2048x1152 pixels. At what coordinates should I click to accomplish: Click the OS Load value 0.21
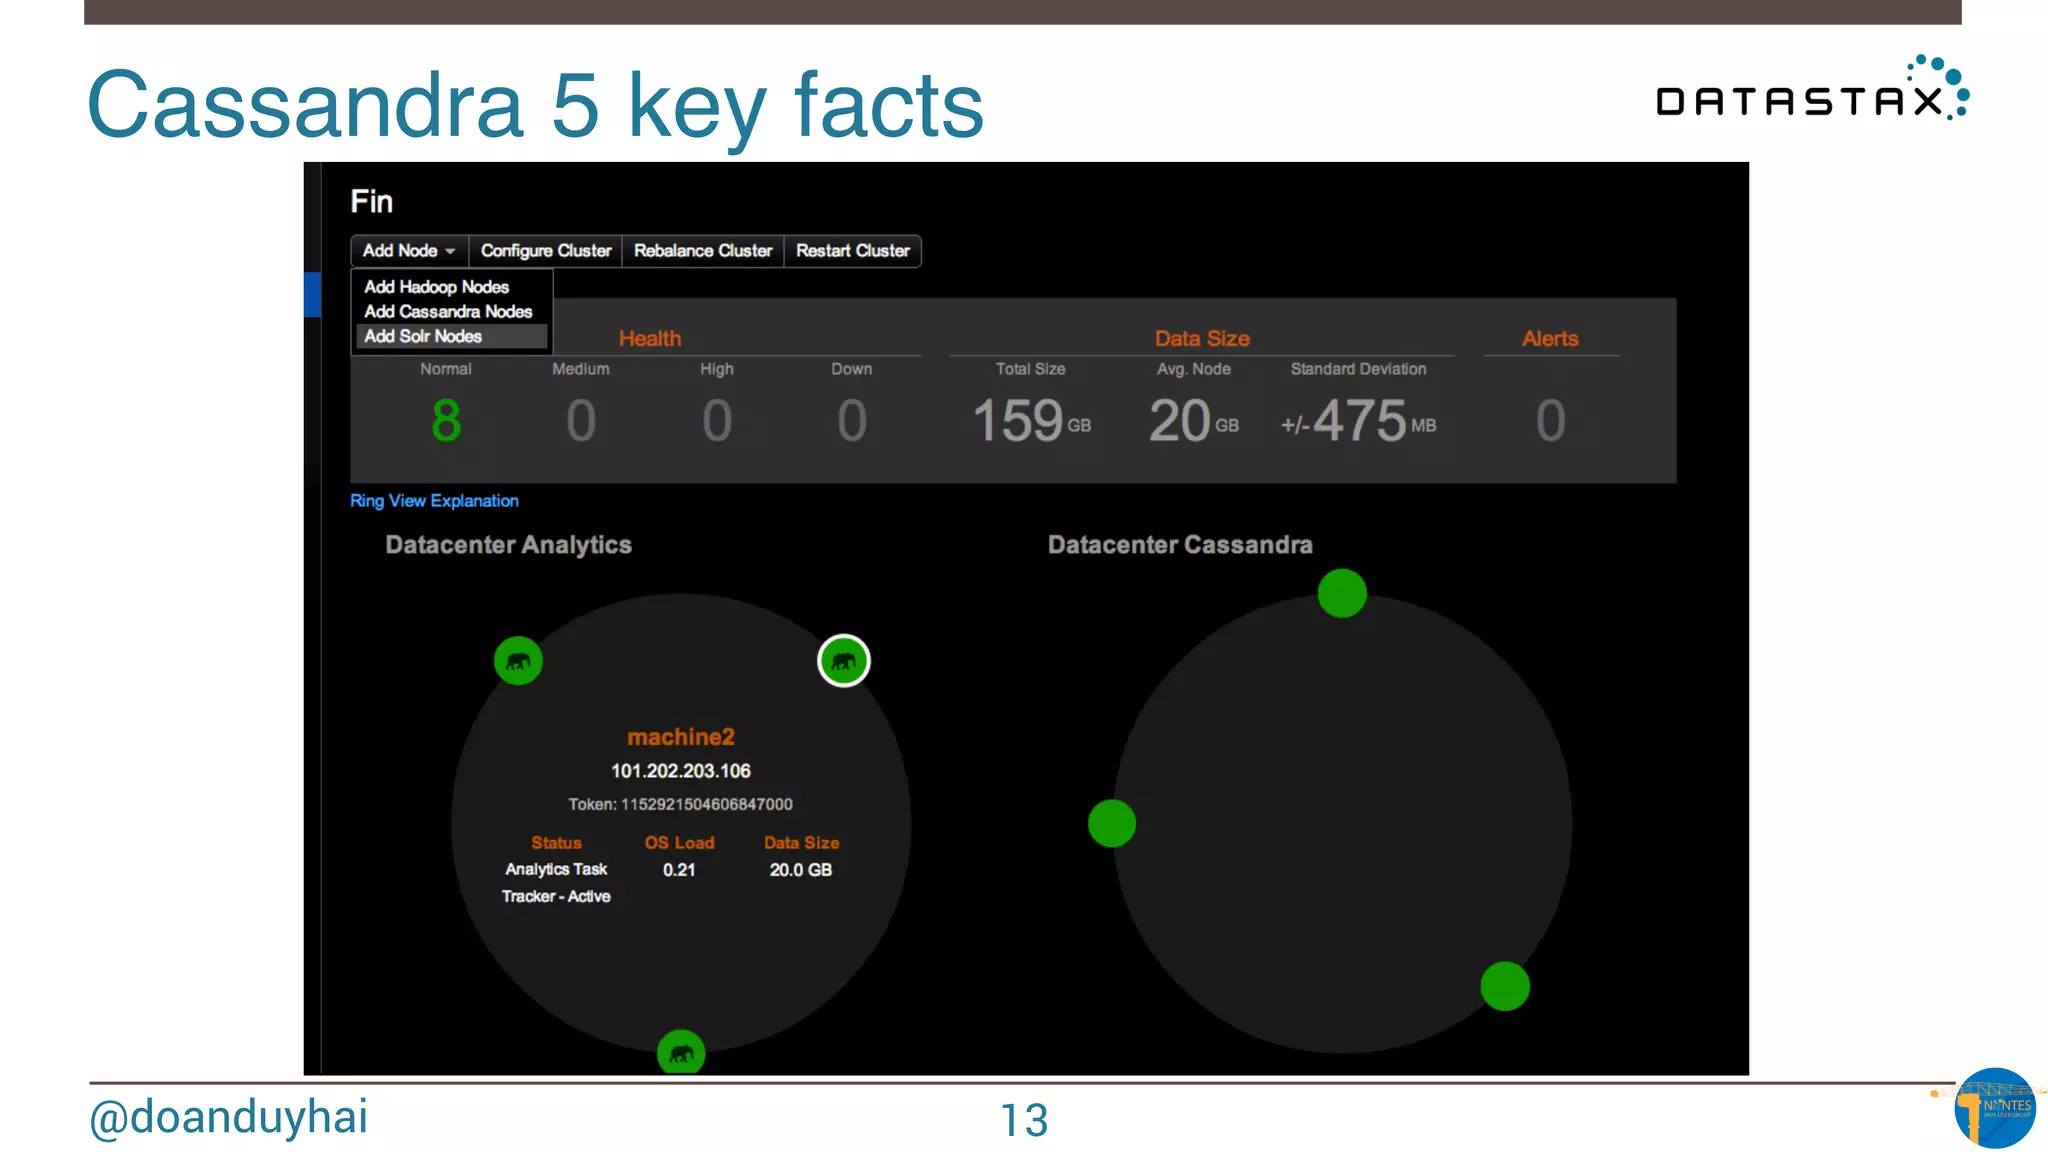click(x=679, y=870)
